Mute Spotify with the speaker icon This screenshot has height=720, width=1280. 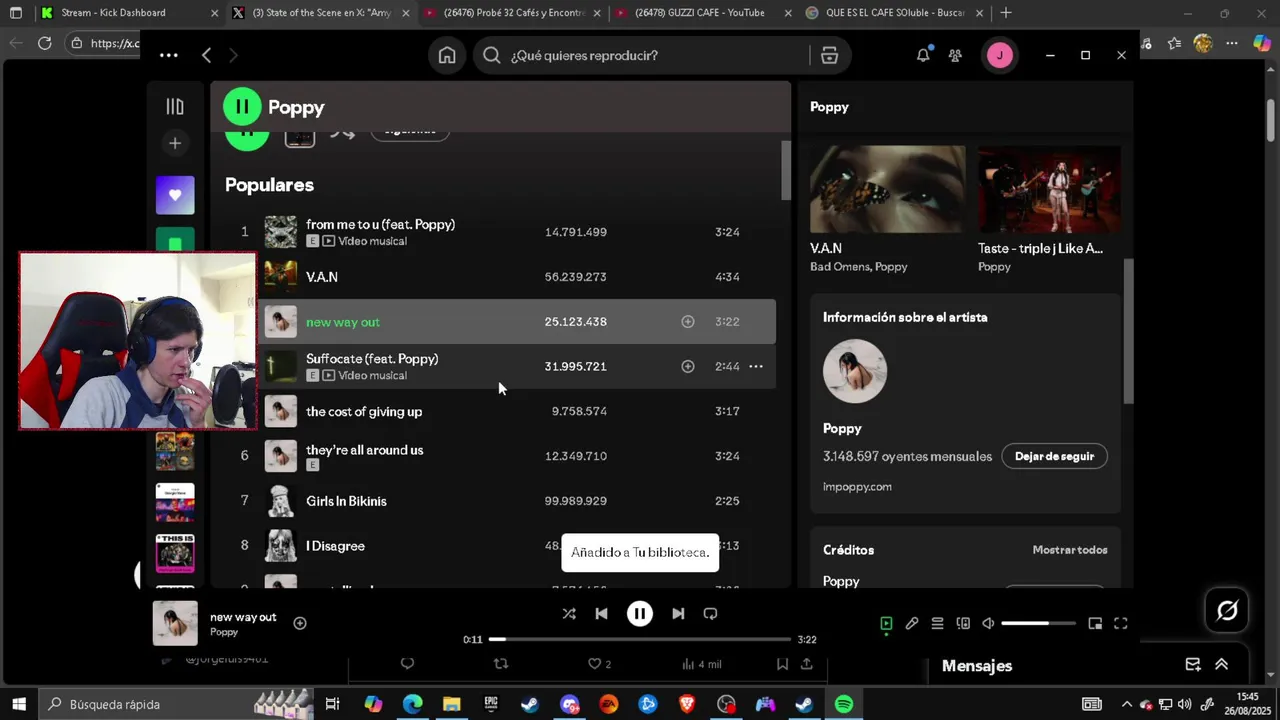[x=988, y=624]
